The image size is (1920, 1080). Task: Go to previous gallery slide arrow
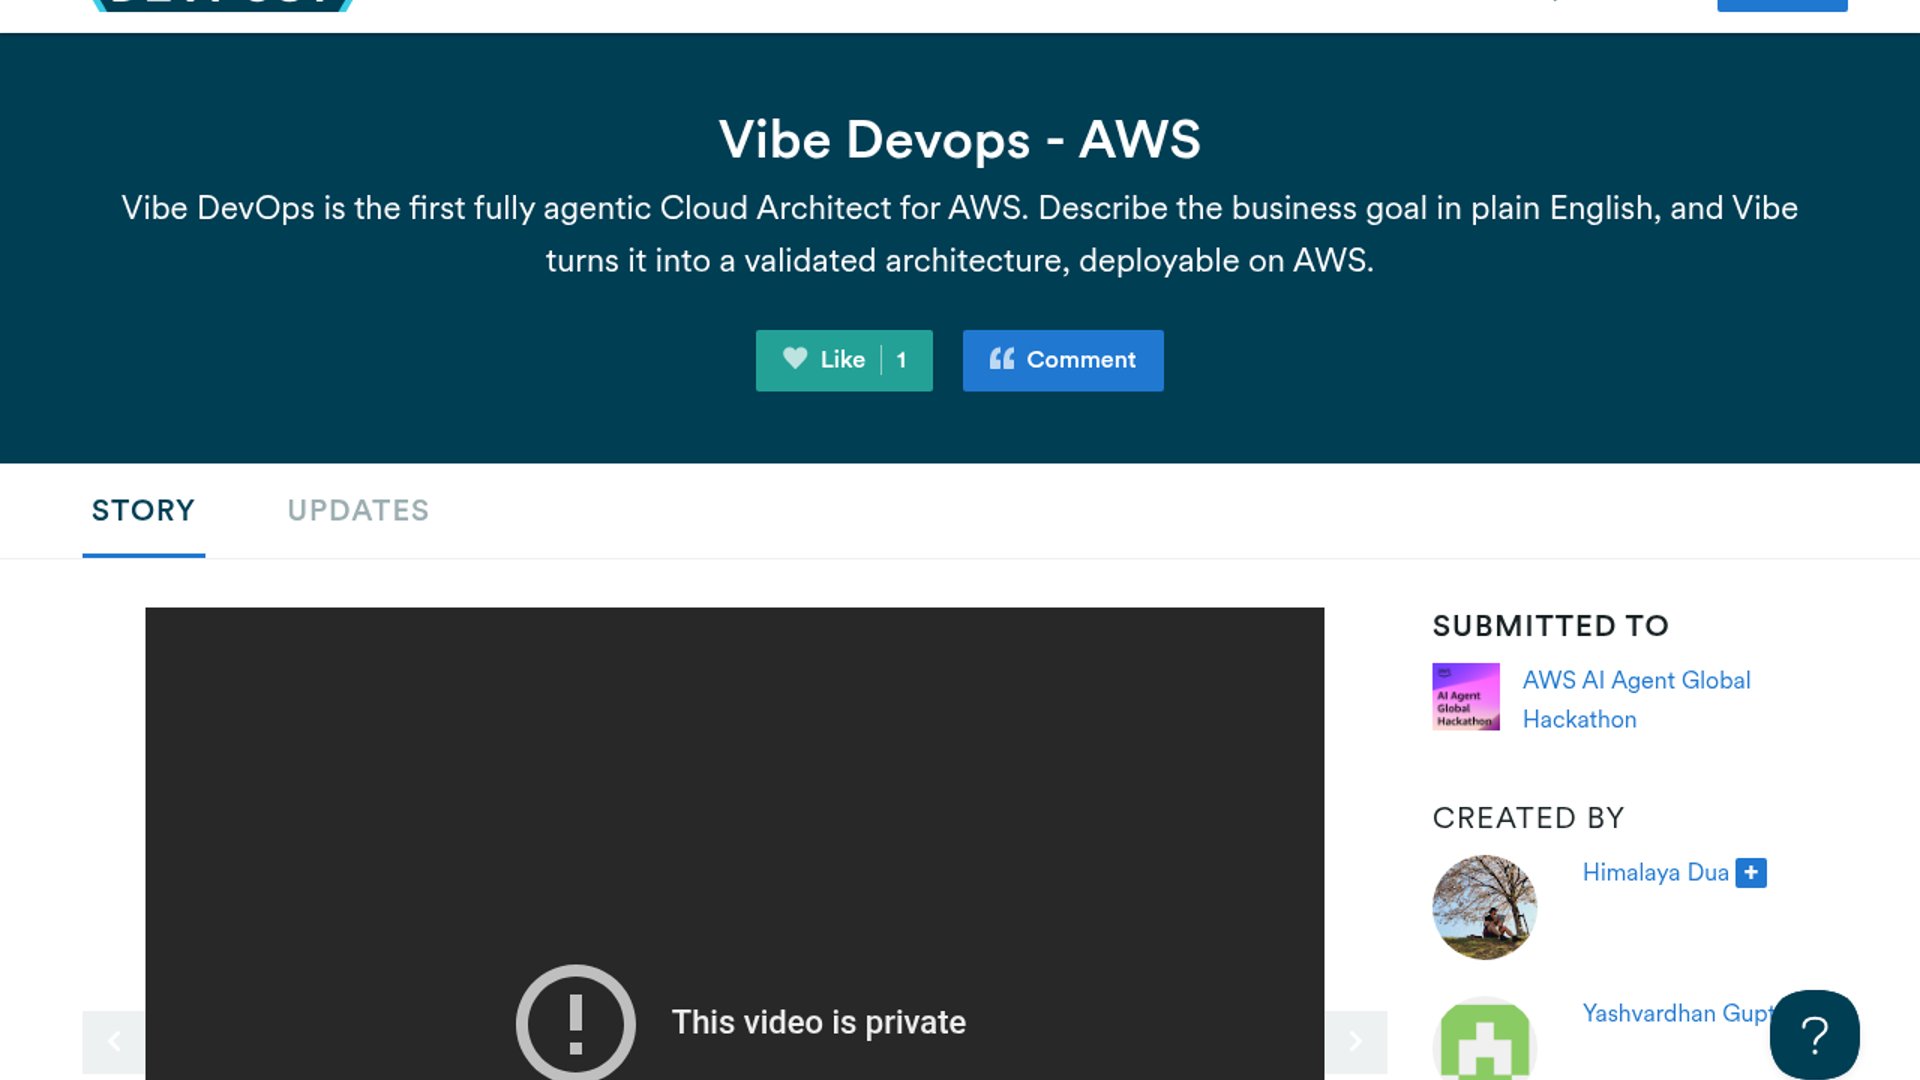point(114,1042)
